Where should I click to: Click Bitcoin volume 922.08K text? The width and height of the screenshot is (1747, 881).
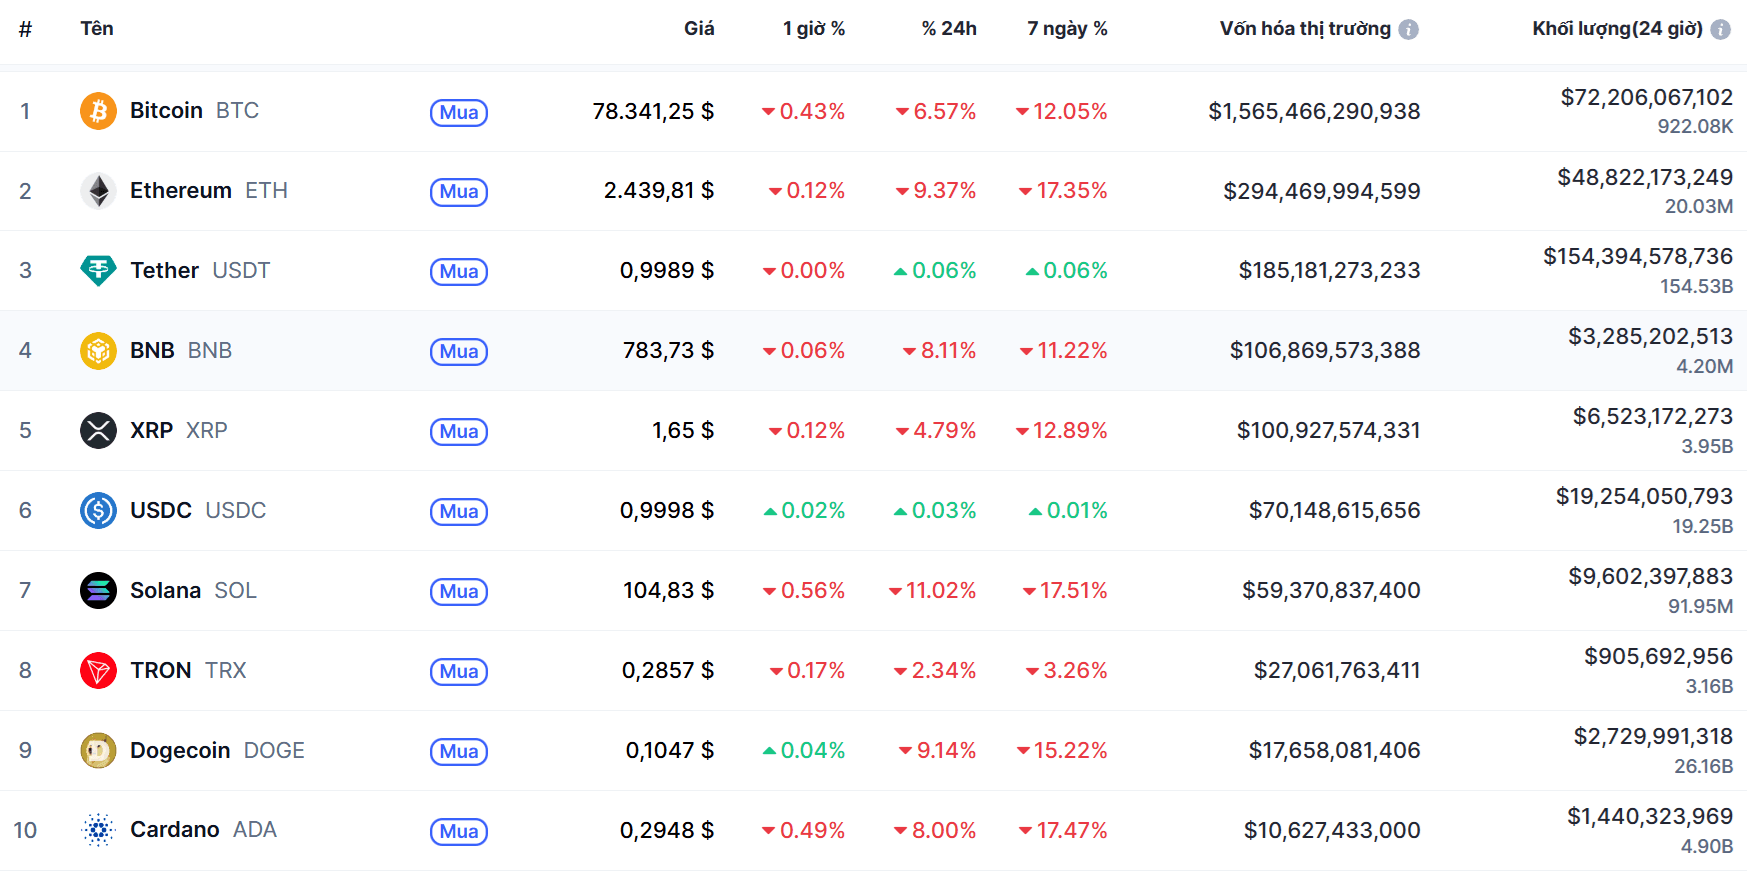(1695, 127)
